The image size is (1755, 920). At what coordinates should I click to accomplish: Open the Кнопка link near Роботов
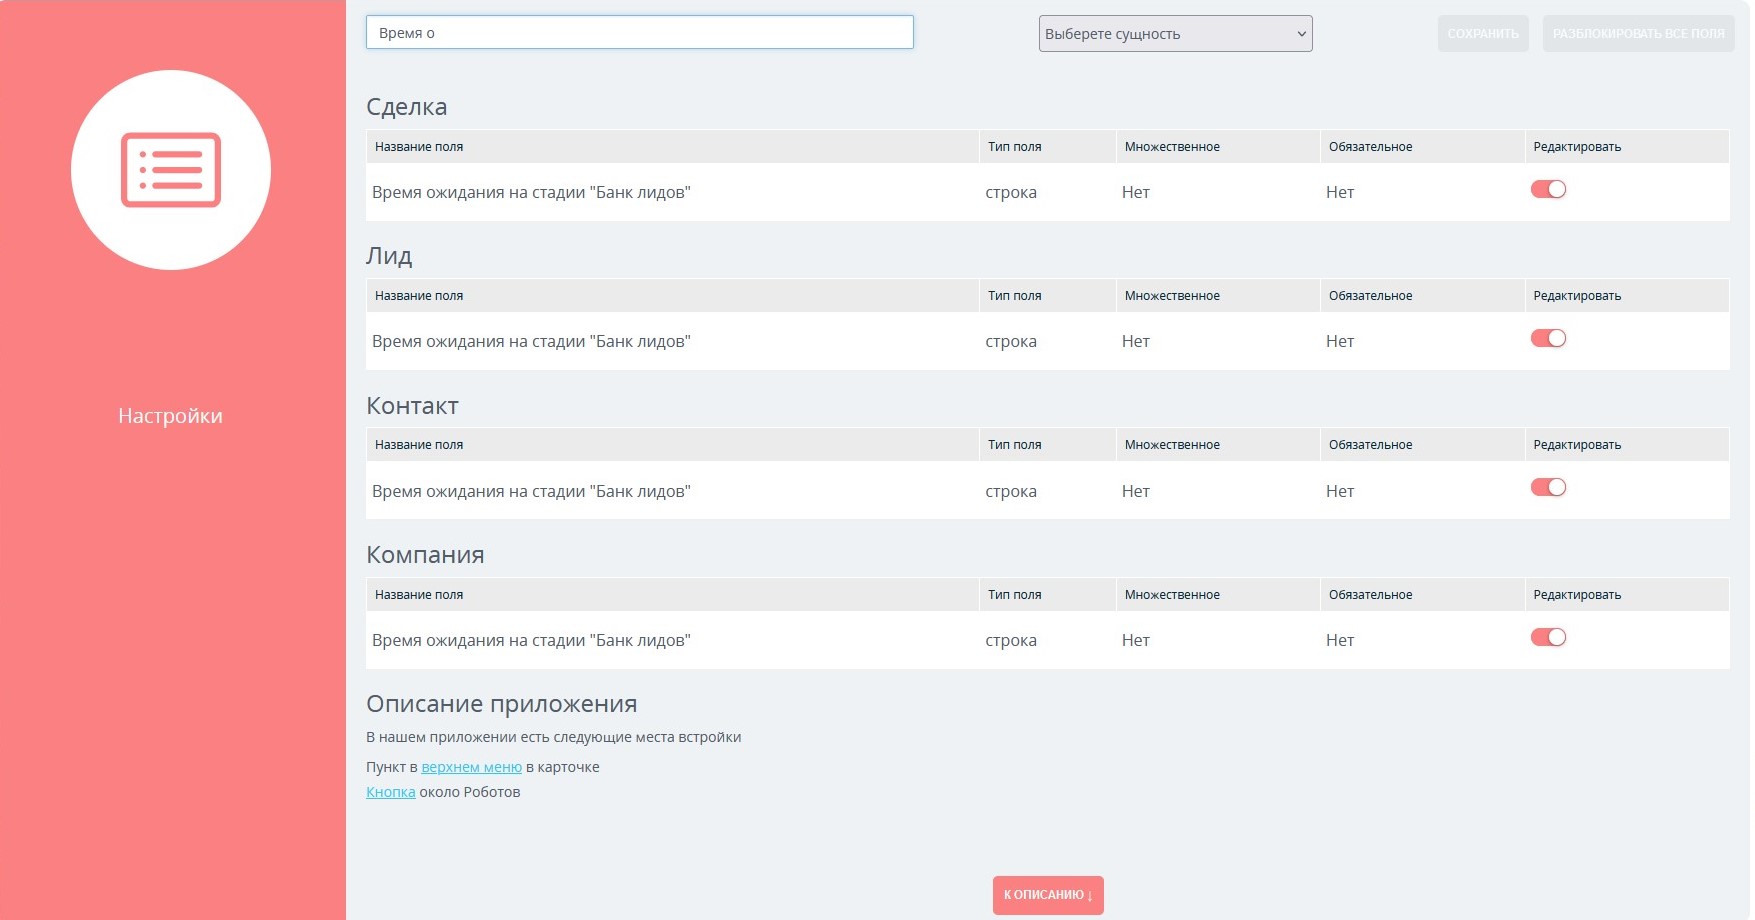[x=390, y=792]
